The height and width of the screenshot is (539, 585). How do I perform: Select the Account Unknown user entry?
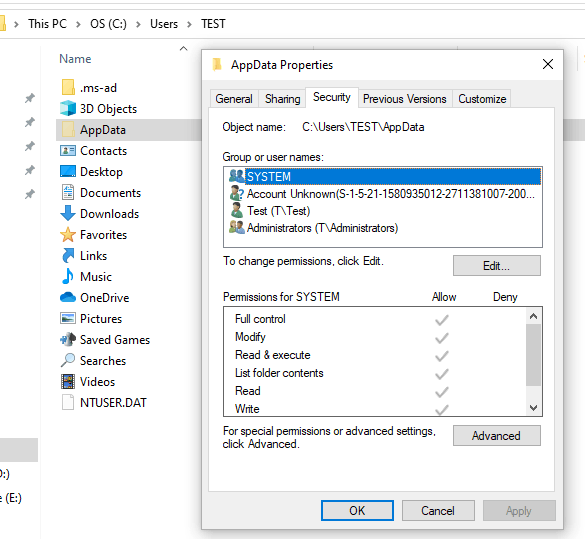[383, 194]
